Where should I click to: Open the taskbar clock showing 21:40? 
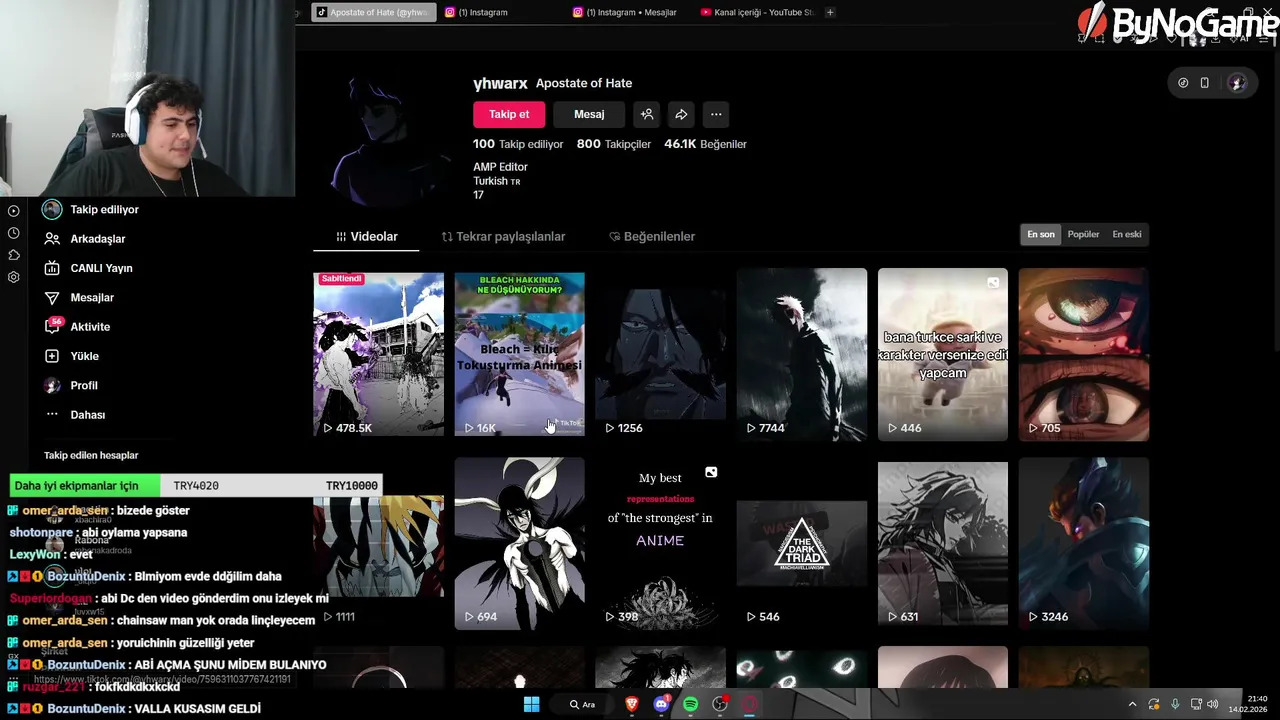(x=1248, y=704)
